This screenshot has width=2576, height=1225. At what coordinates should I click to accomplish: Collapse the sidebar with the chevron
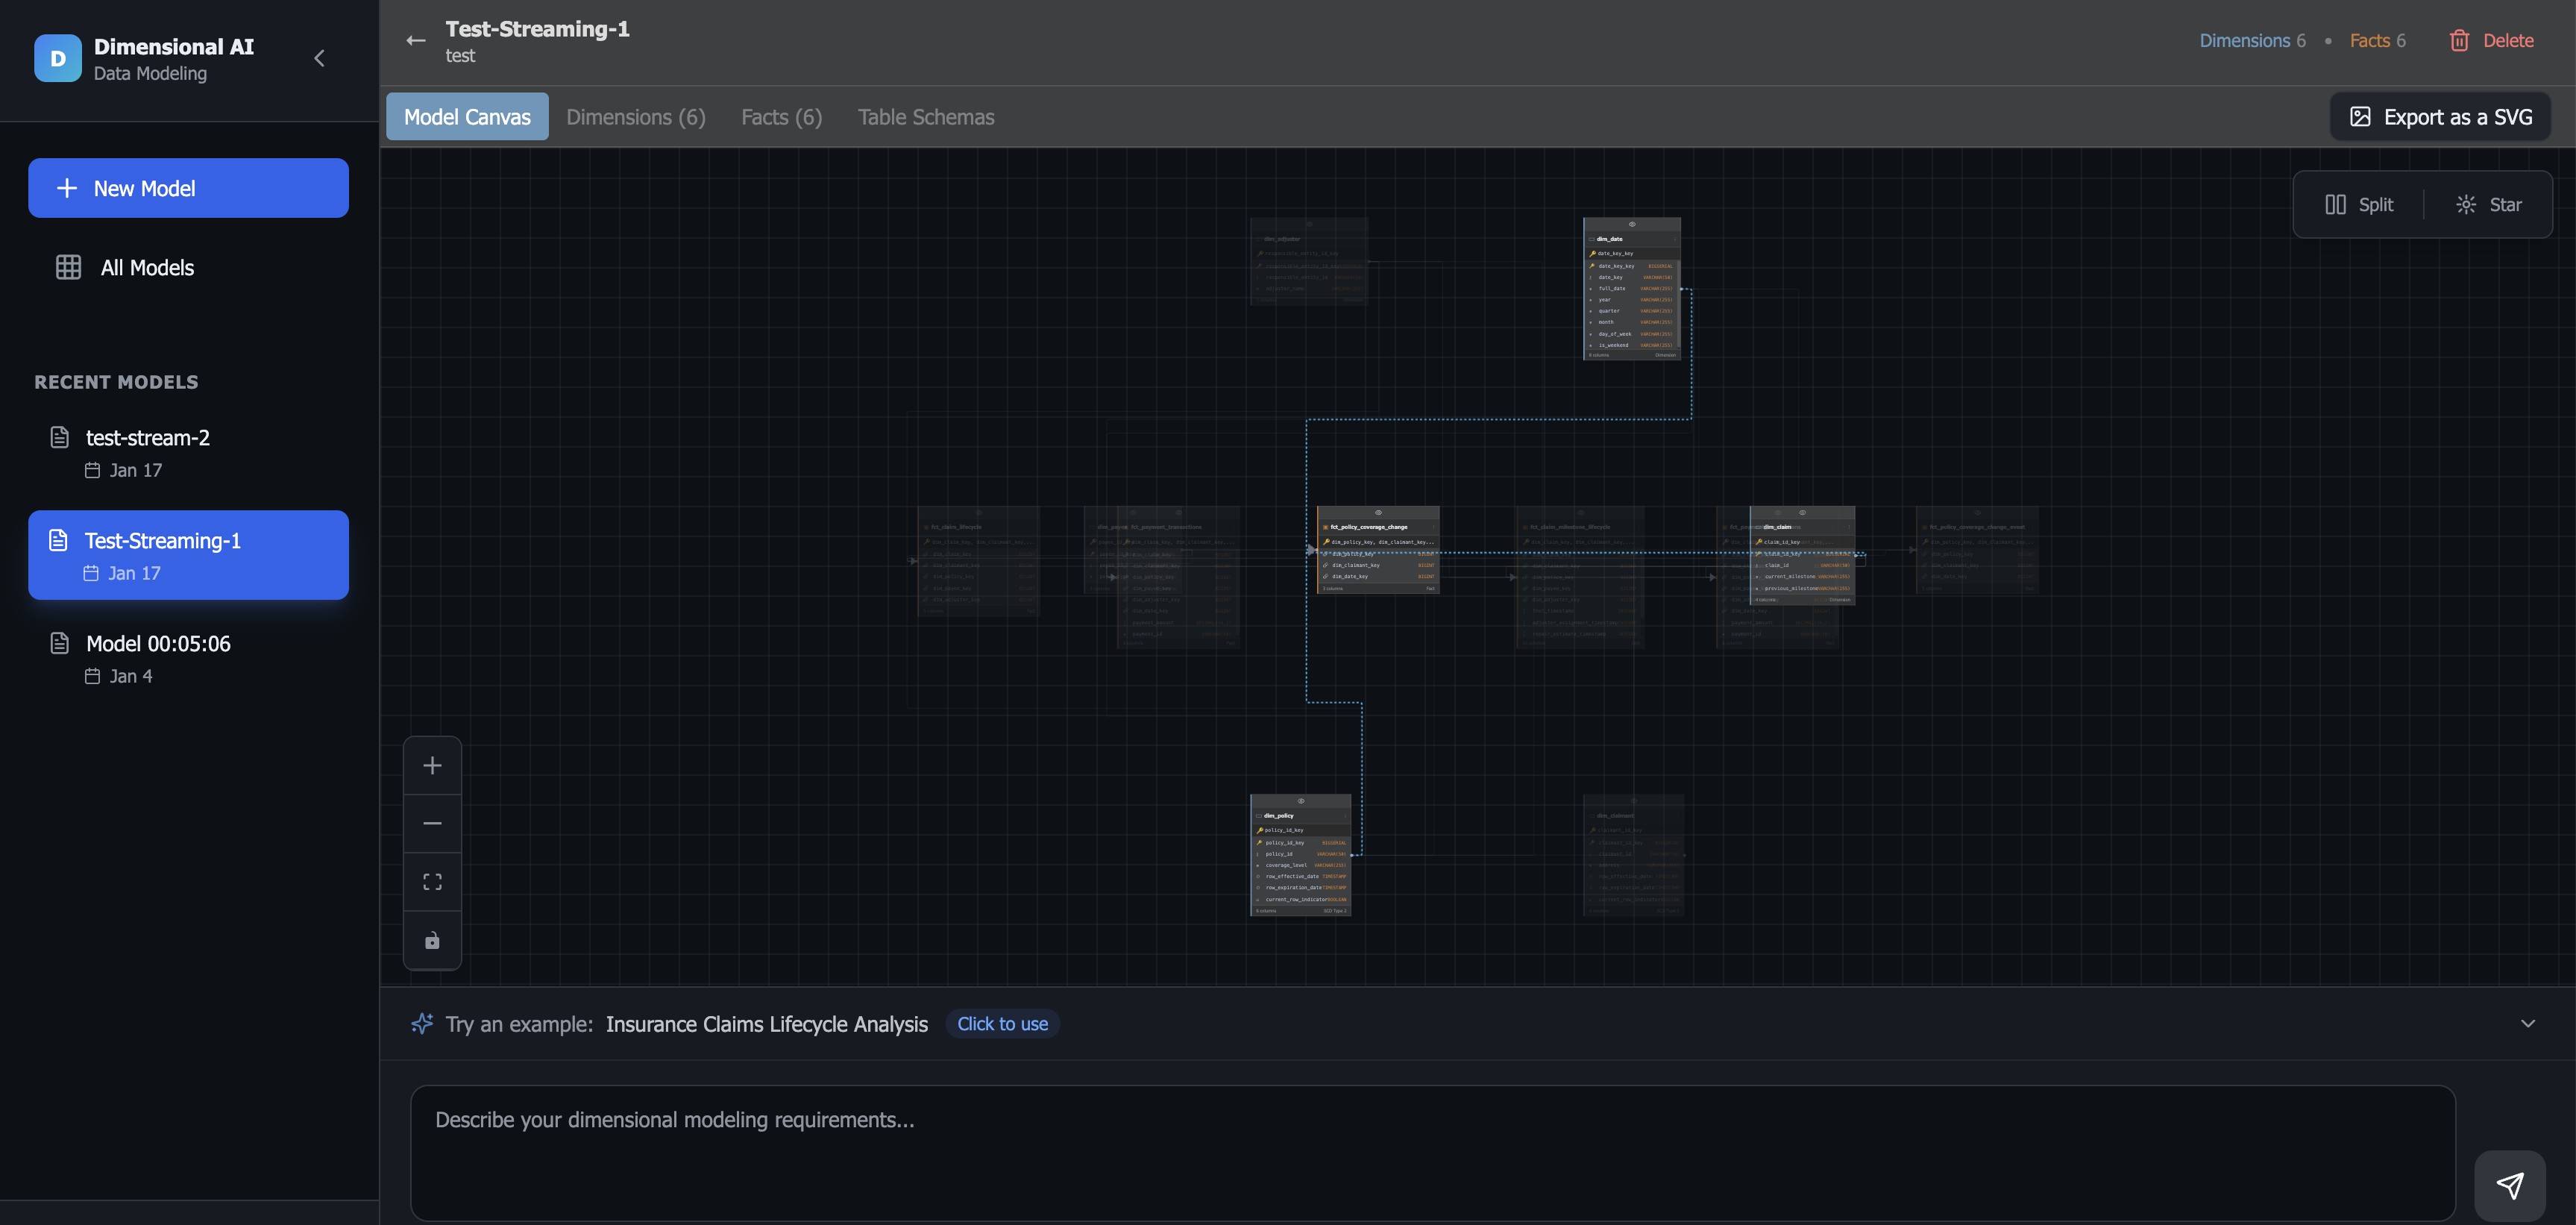[x=319, y=58]
